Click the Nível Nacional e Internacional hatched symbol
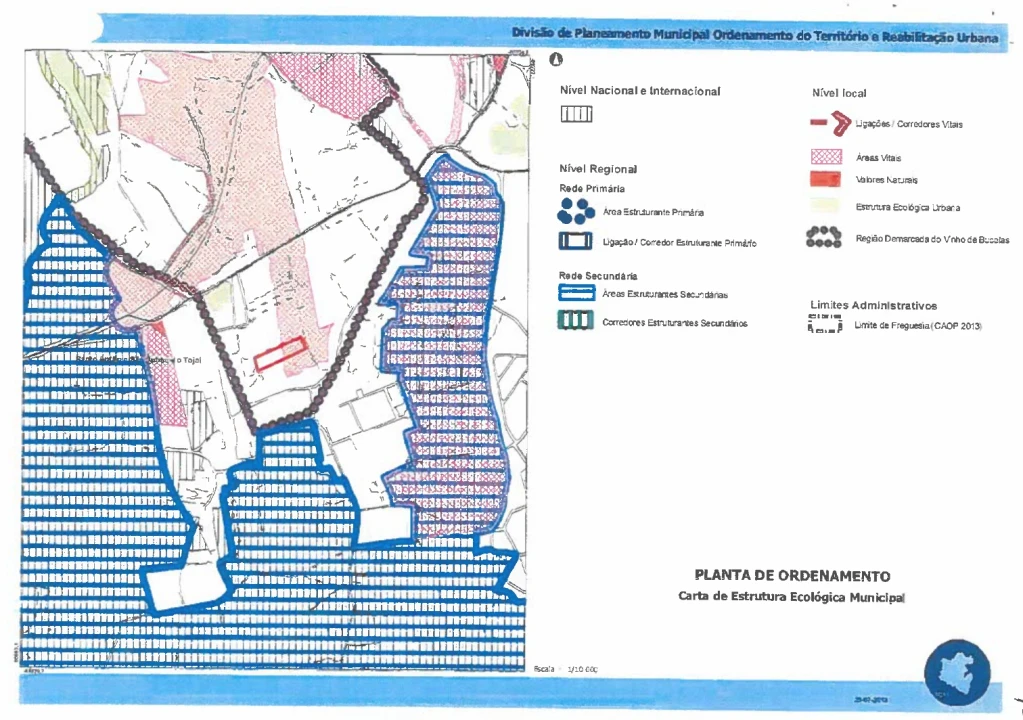 point(577,114)
